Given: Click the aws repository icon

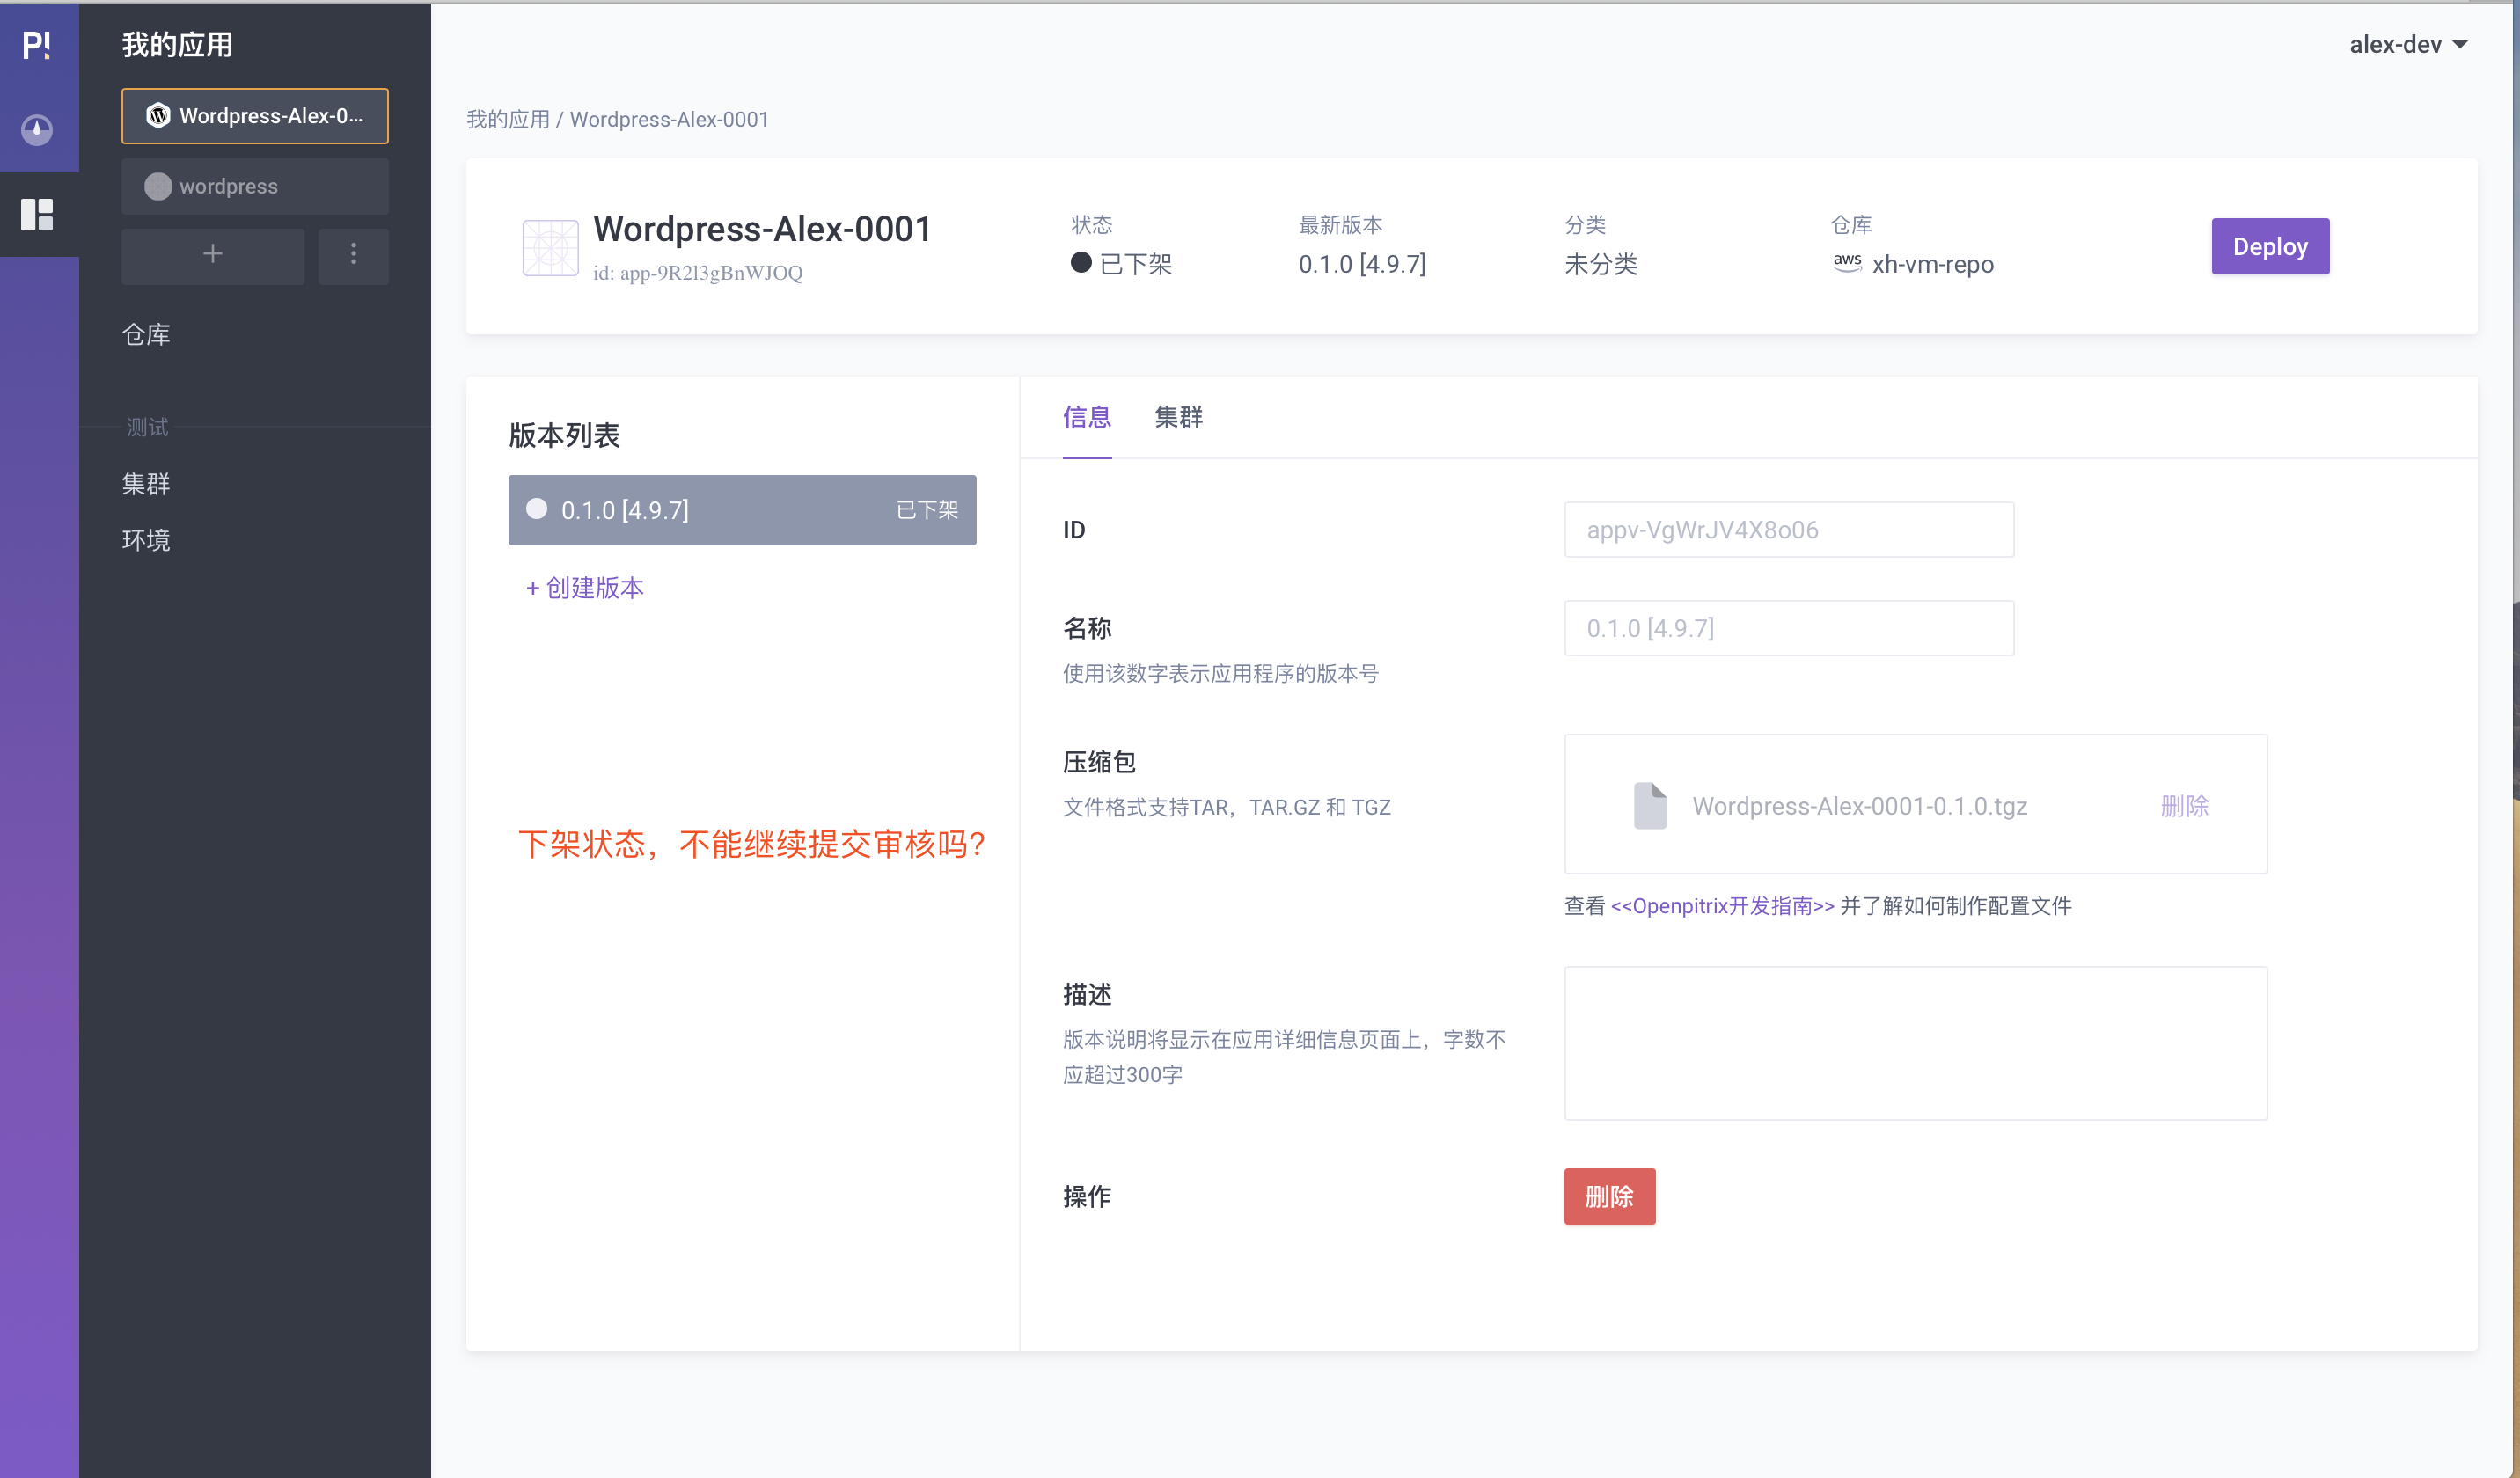Looking at the screenshot, I should tap(1847, 263).
